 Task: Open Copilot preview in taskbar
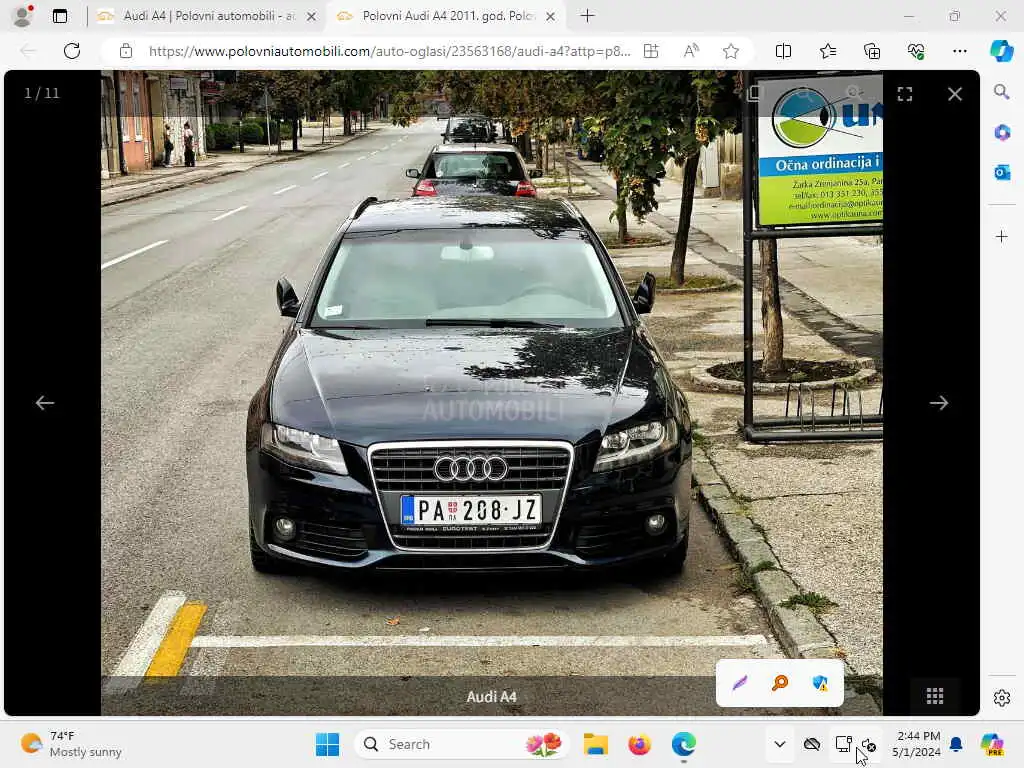[x=992, y=744]
